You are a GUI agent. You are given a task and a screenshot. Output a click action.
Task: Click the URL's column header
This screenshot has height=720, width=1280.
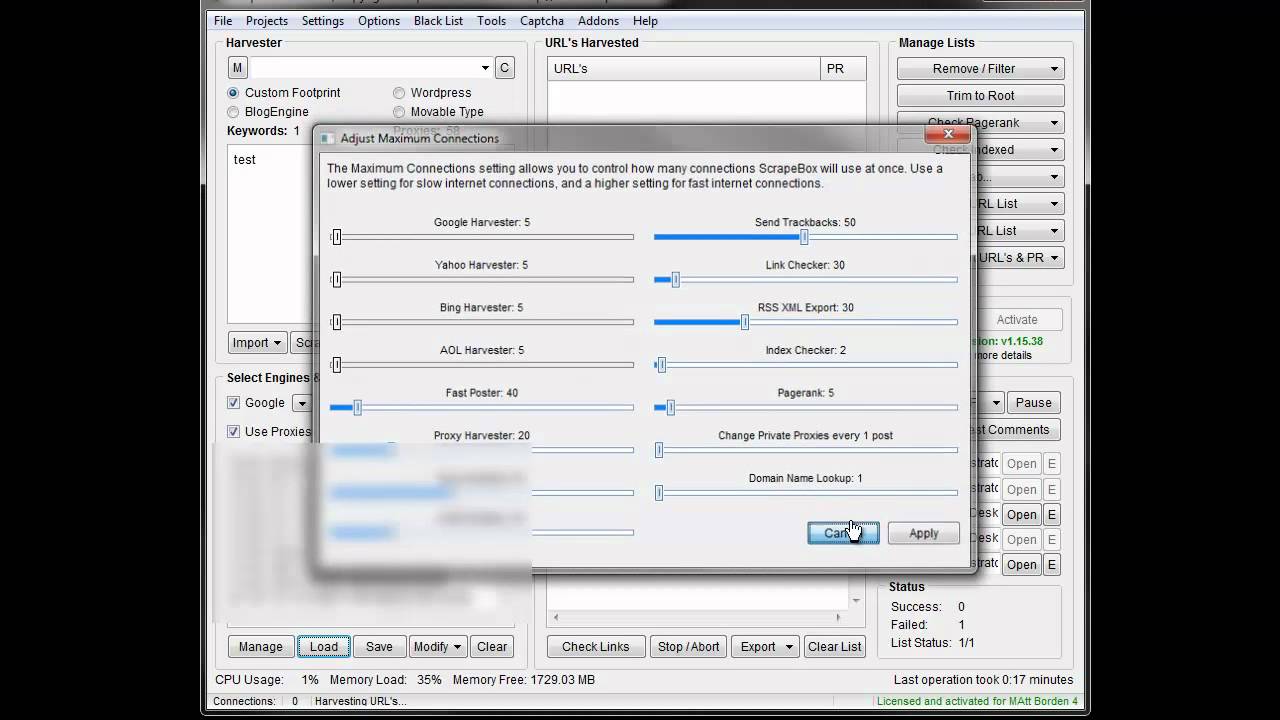click(x=684, y=69)
